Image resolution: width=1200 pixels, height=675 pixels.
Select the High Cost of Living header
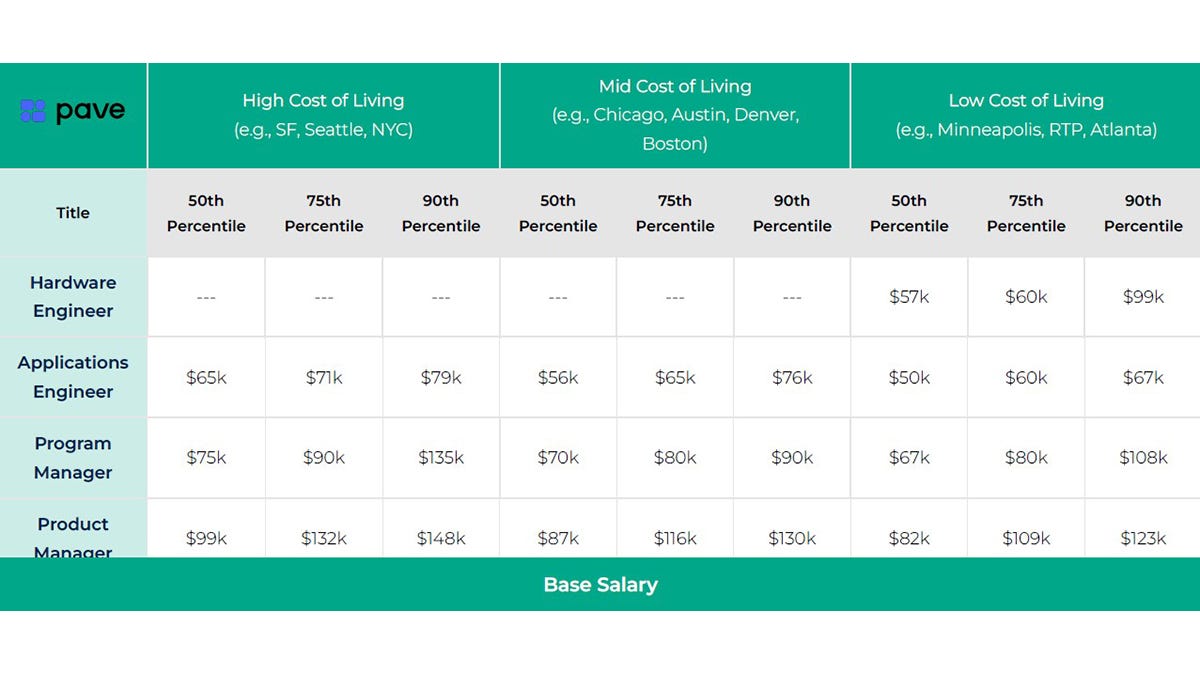pyautogui.click(x=323, y=115)
